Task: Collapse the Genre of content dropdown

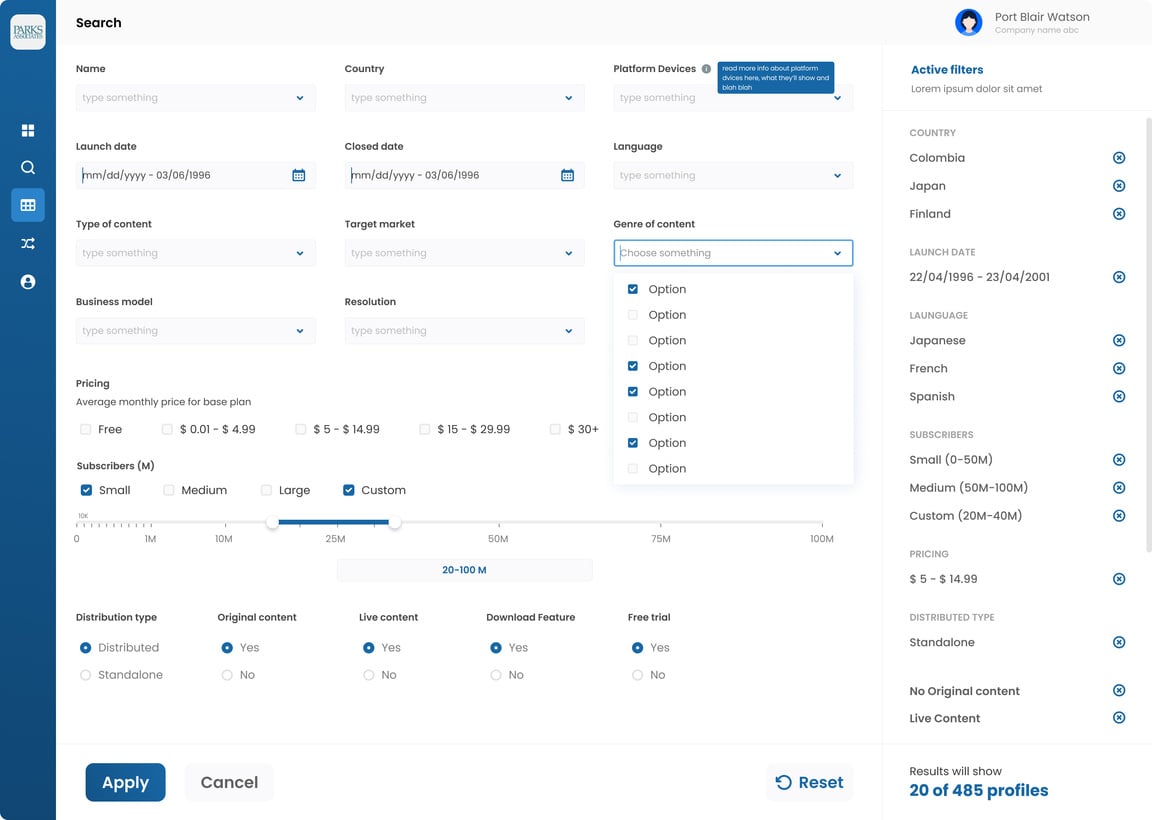Action: [x=837, y=253]
